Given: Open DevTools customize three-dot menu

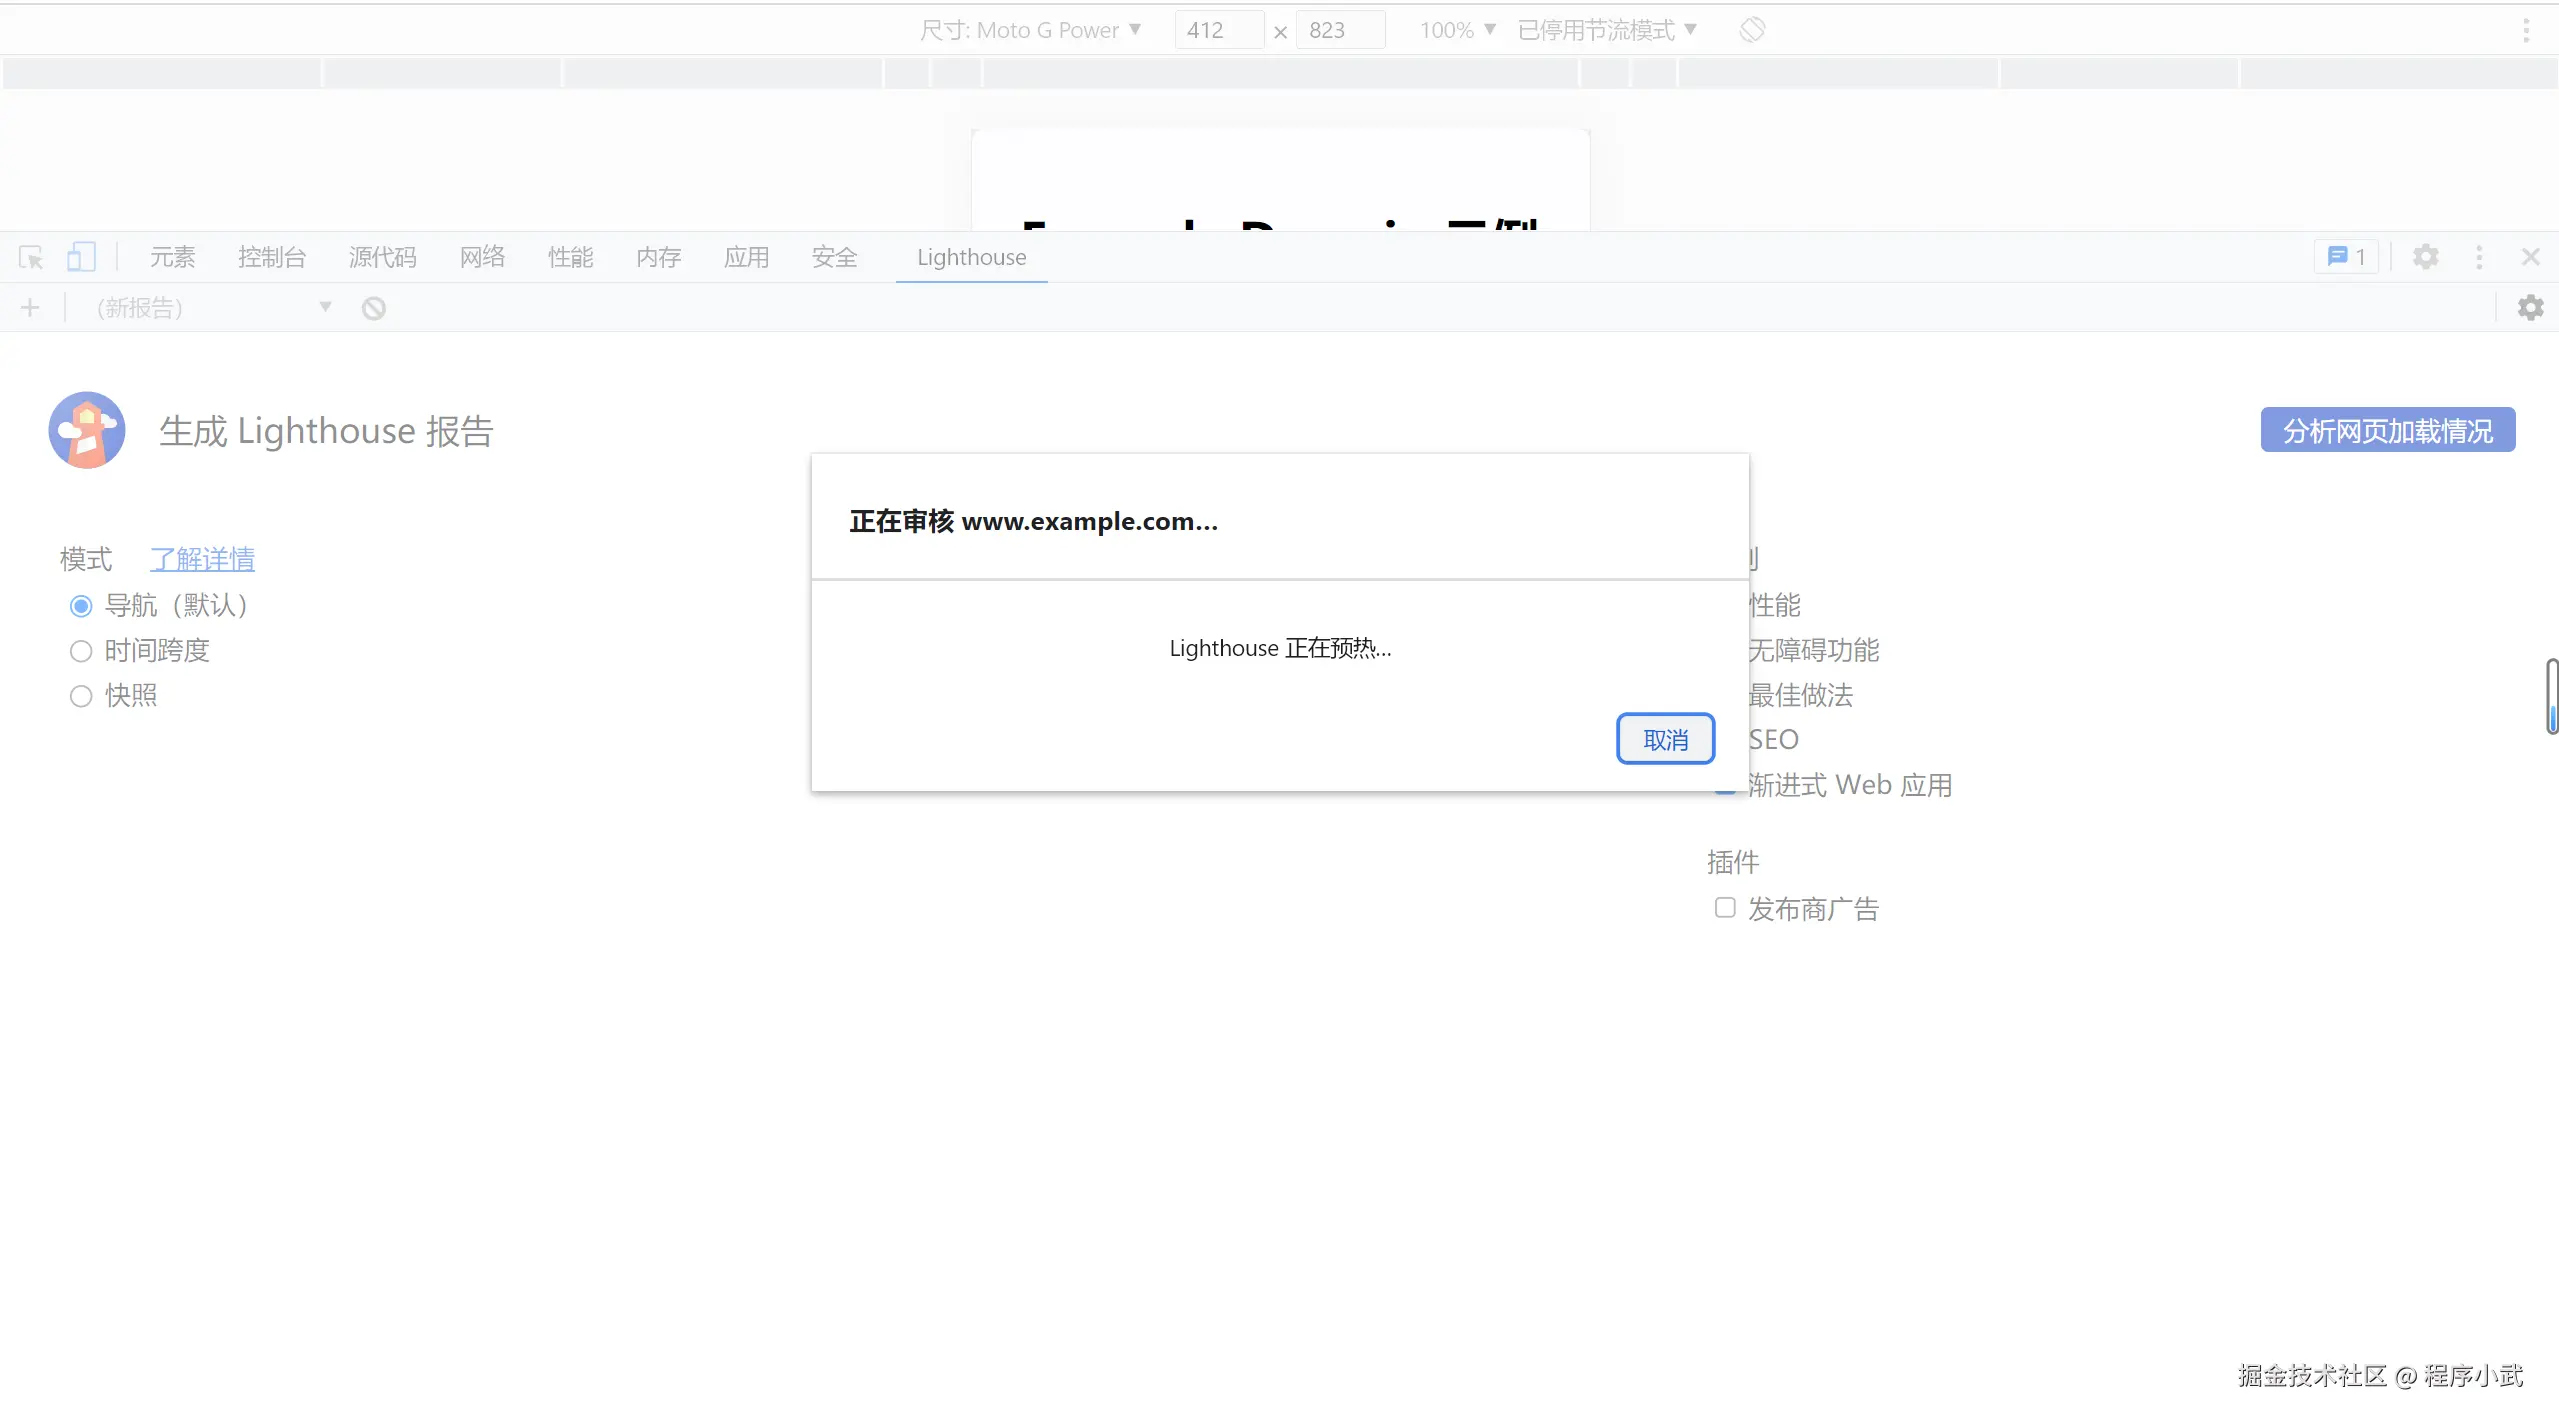Looking at the screenshot, I should [x=2479, y=258].
